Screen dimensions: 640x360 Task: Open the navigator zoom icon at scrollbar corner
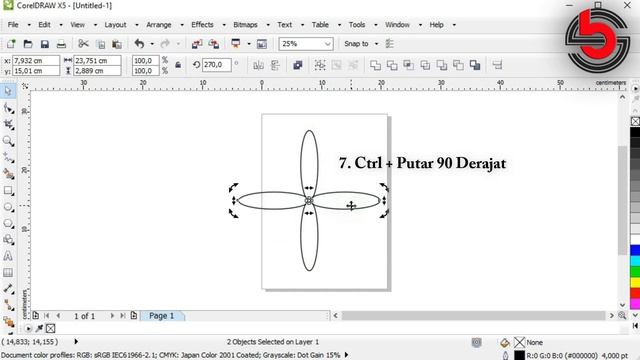[622, 316]
